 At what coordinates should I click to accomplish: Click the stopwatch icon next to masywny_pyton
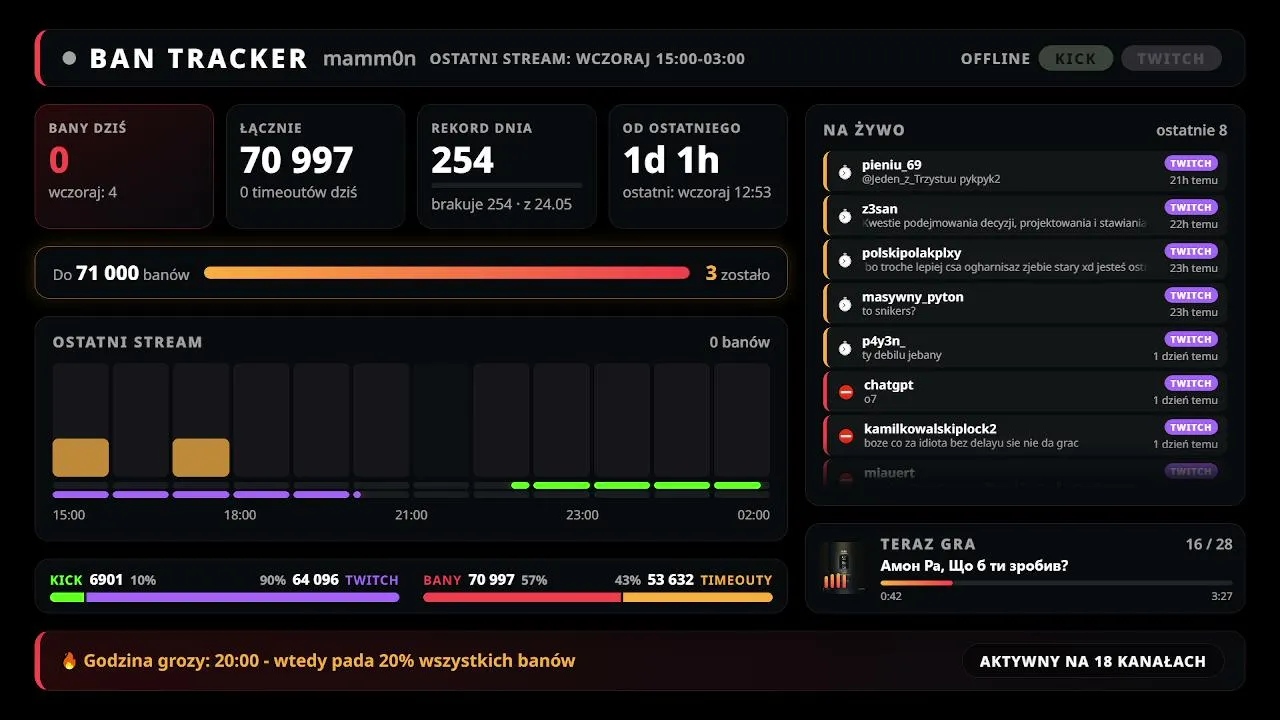point(845,304)
